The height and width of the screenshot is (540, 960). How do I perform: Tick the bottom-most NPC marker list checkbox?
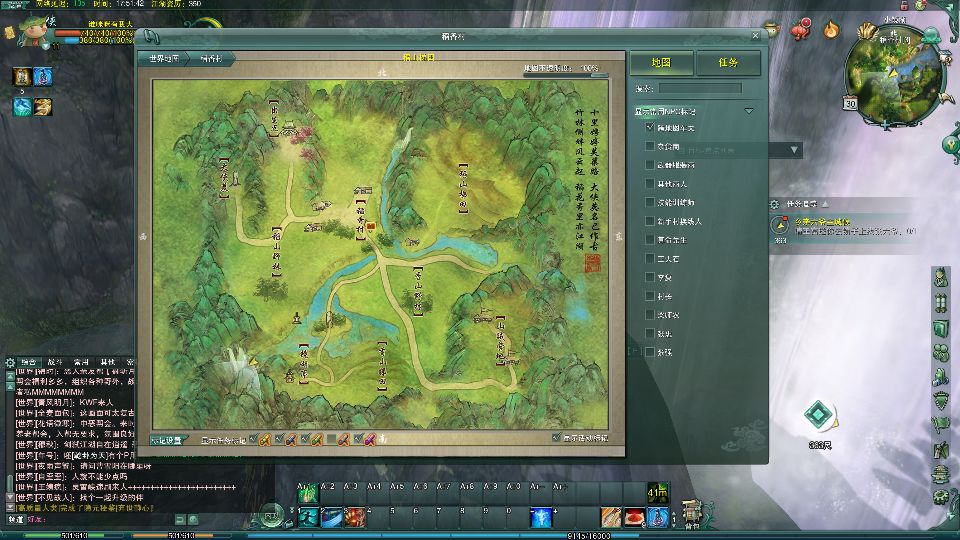[650, 352]
